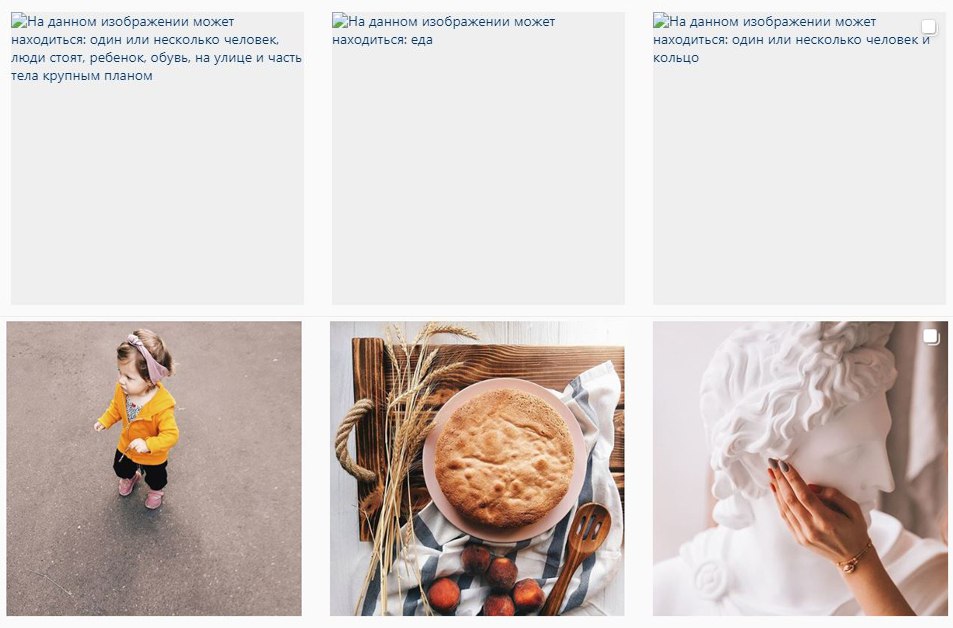Click the peaches on the striped towel

487,579
